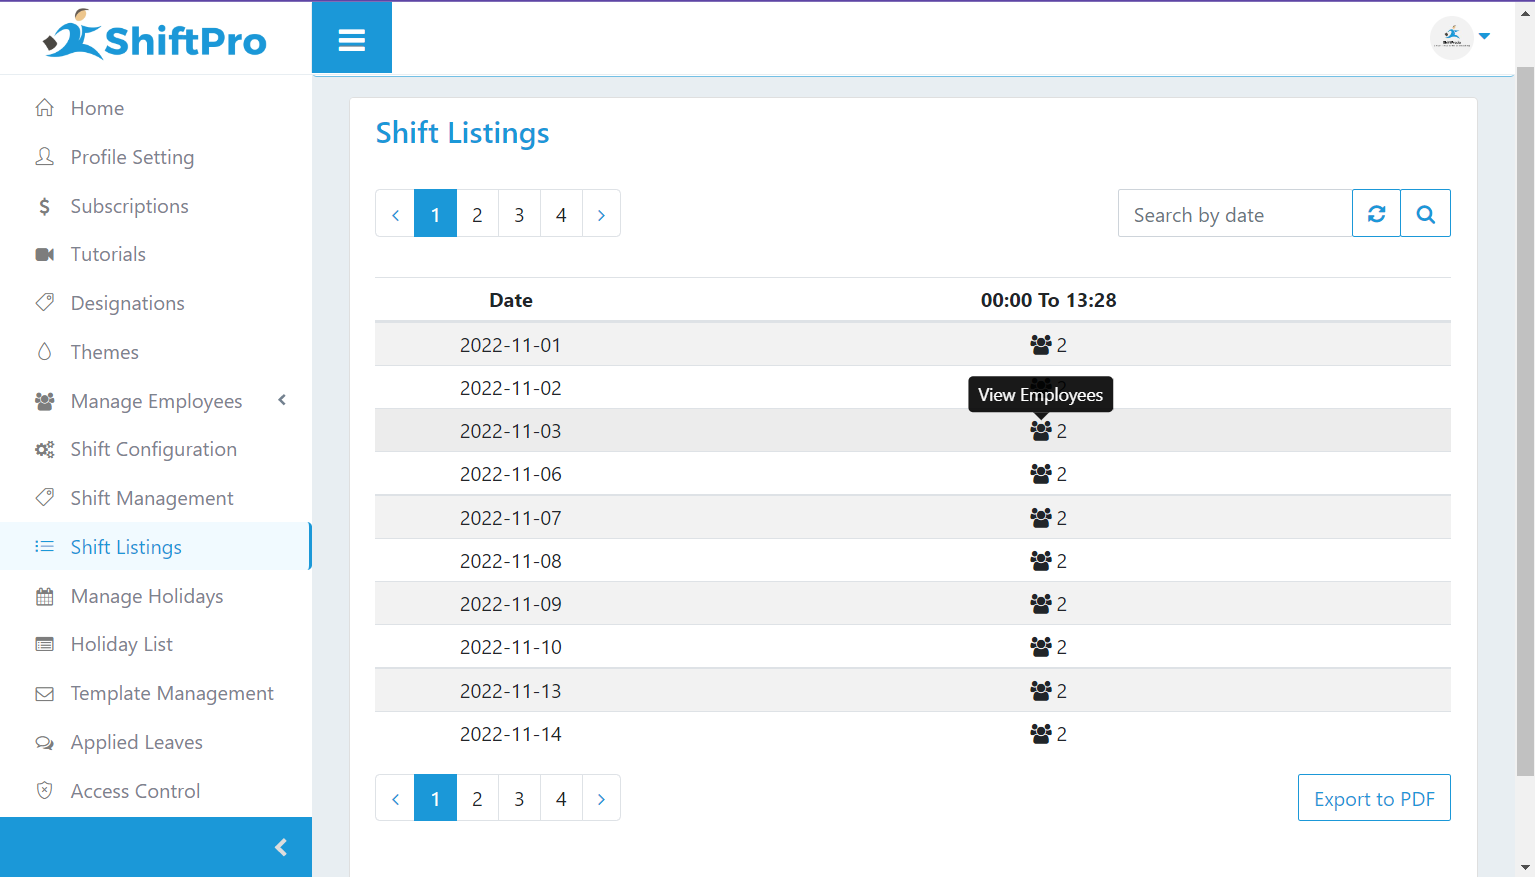The width and height of the screenshot is (1535, 877).
Task: Click the refresh icon beside search
Action: pos(1376,213)
